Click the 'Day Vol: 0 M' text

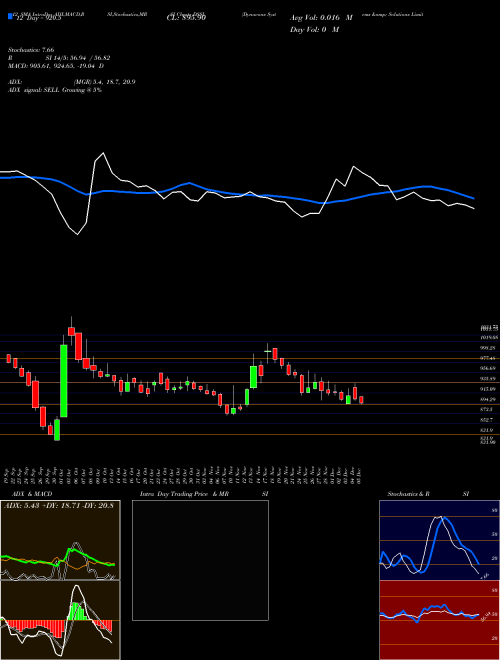click(x=314, y=30)
